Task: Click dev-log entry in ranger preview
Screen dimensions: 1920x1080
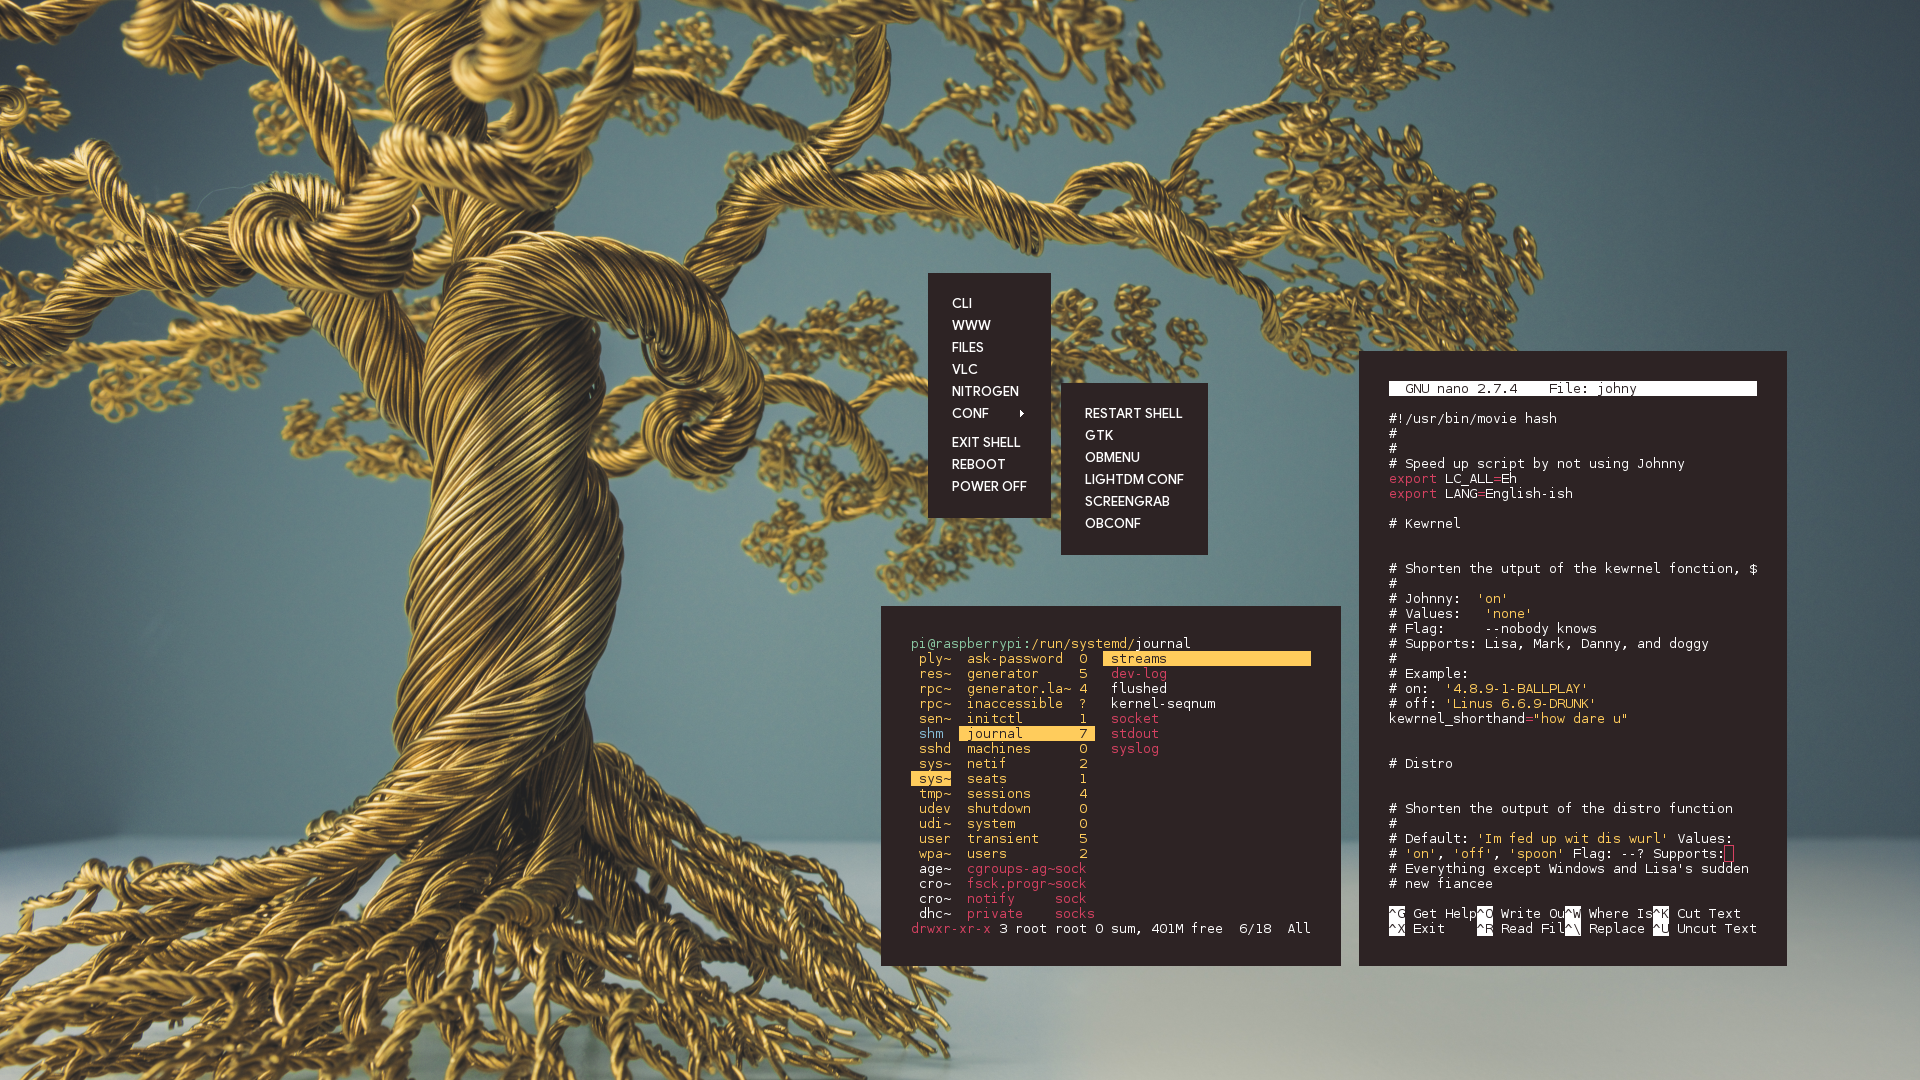Action: pos(1138,673)
